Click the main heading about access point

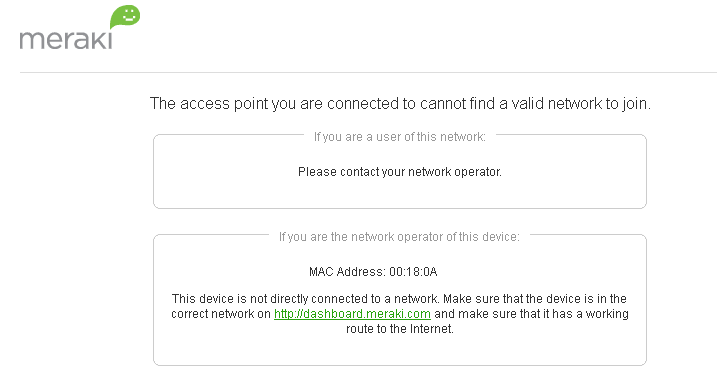(400, 104)
